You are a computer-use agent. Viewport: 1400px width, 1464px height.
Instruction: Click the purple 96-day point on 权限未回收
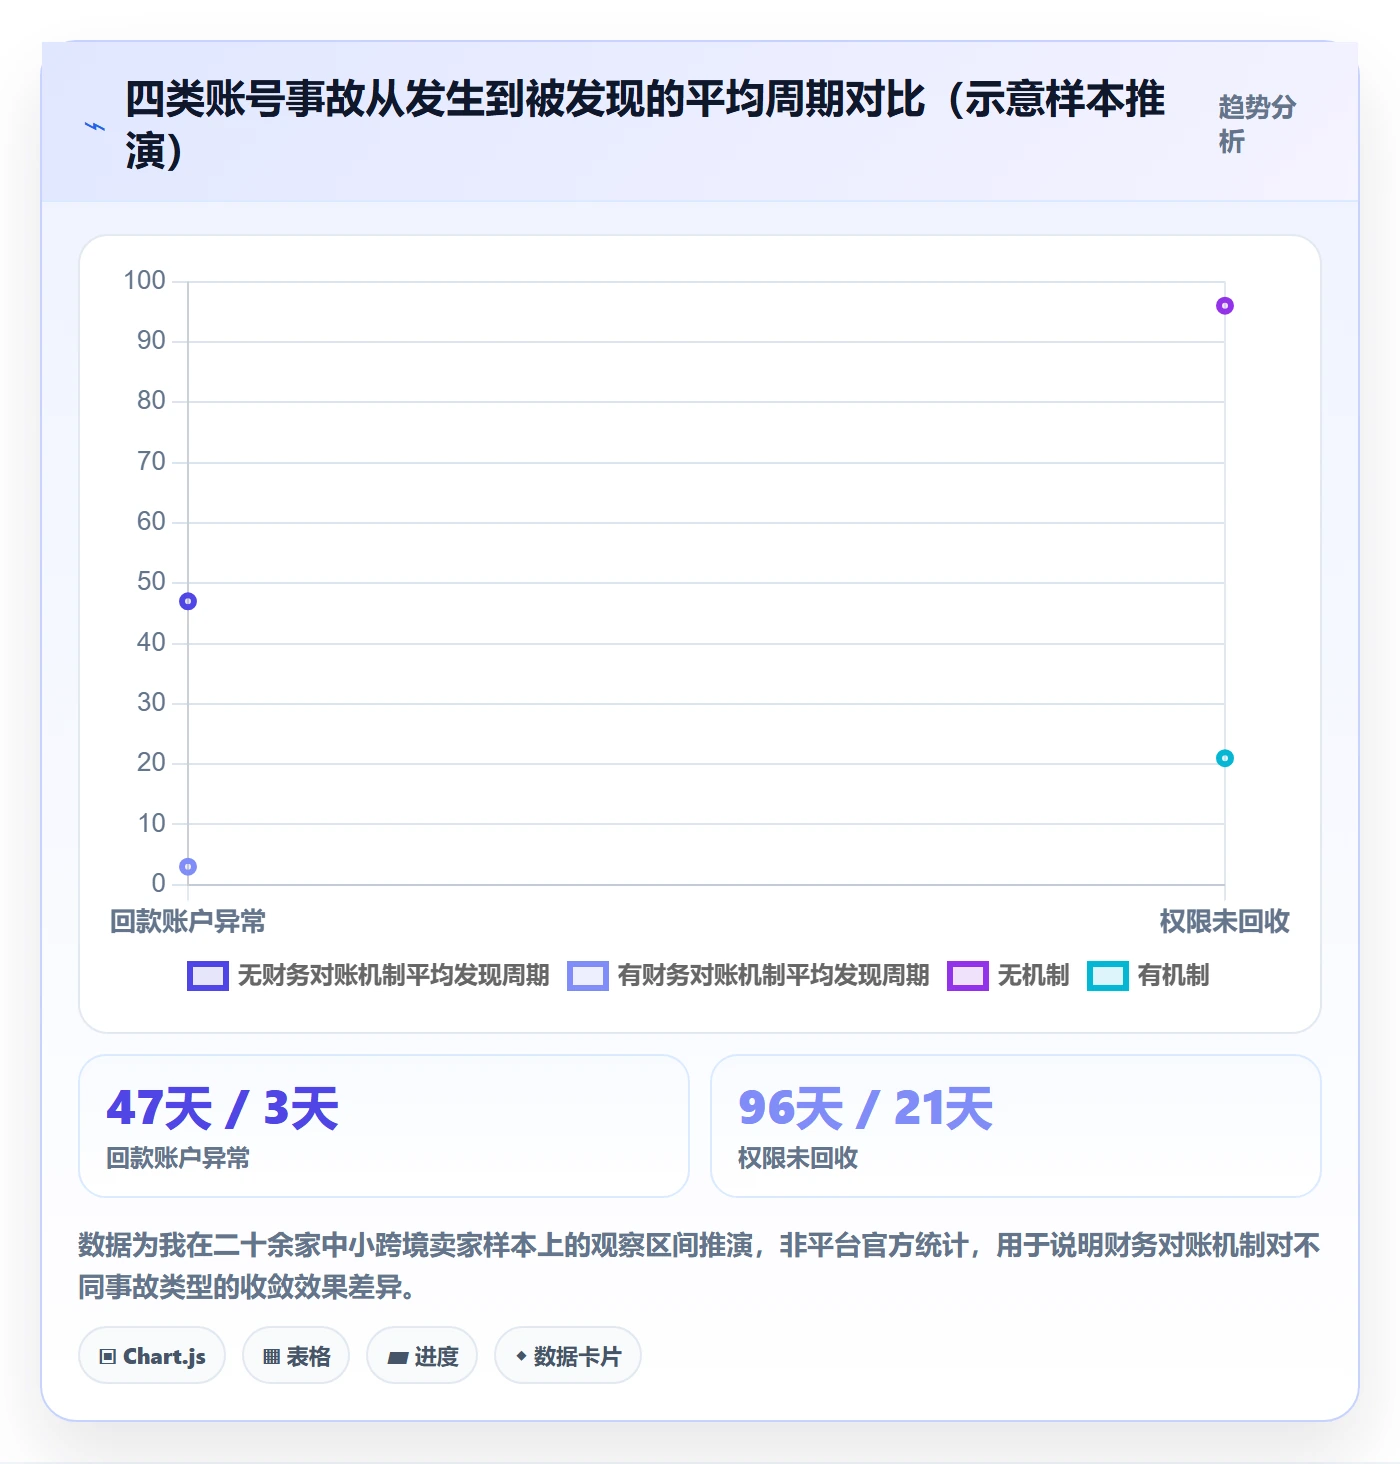coord(1225,306)
